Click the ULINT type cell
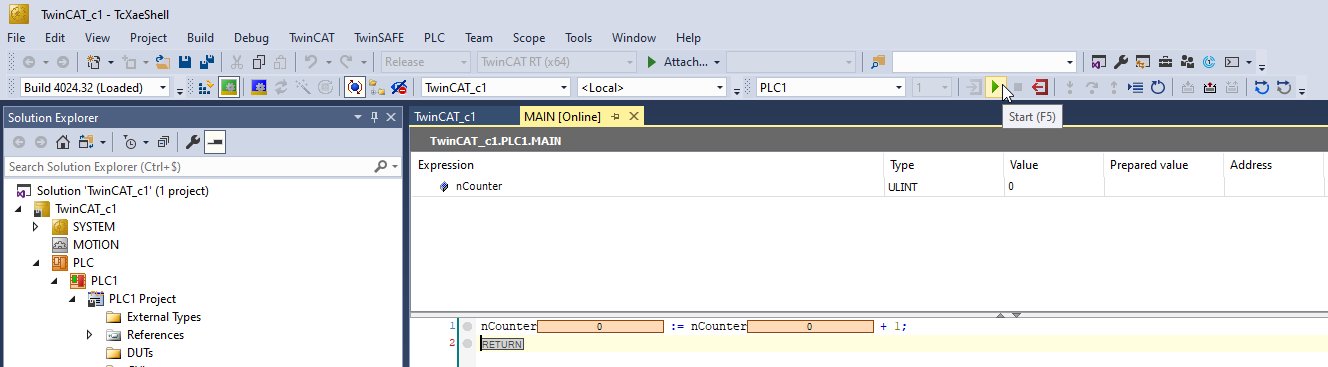 click(944, 186)
